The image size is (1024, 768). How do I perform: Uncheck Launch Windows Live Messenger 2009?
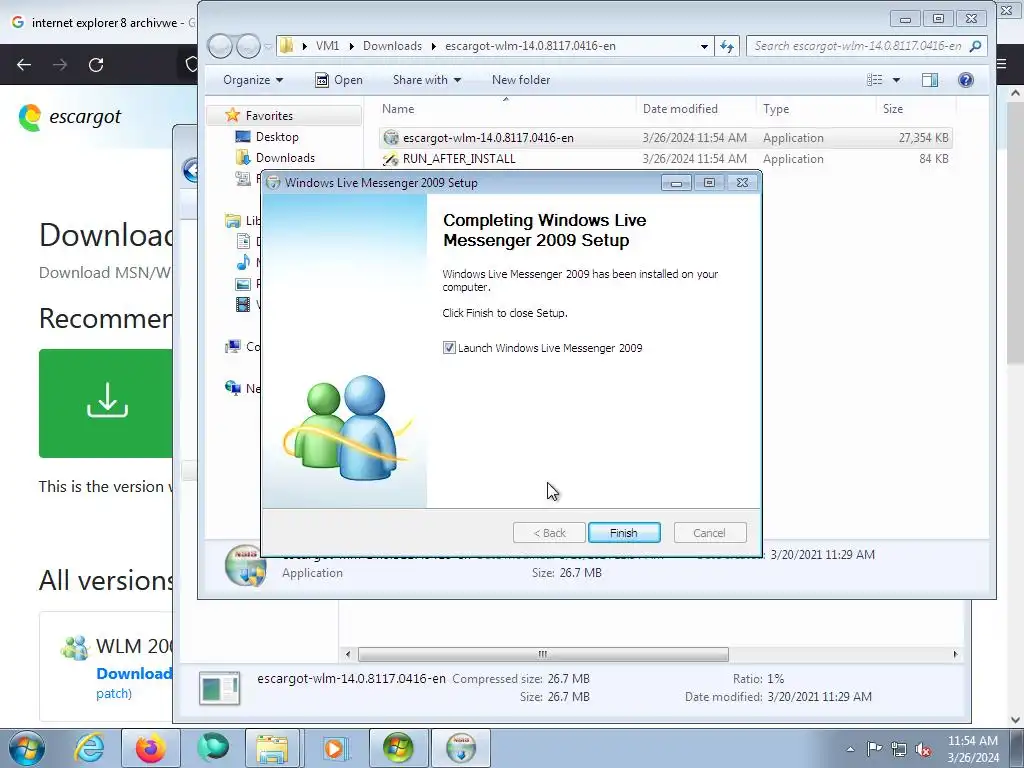(449, 348)
